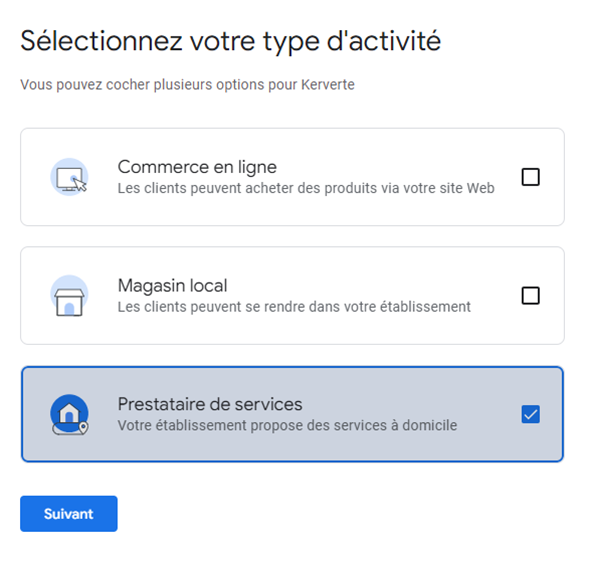591x561 pixels.
Task: Uncheck the Prestataire de services checkbox
Action: tap(530, 414)
